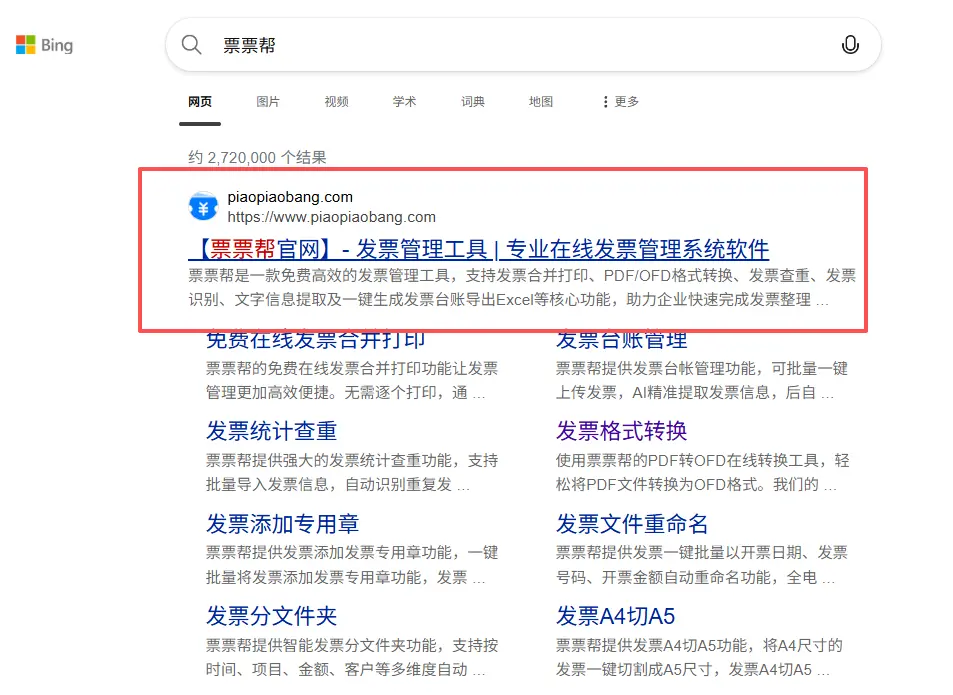Viewport: 953px width, 695px height.
Task: Open the 学术 search tab
Action: (x=404, y=102)
